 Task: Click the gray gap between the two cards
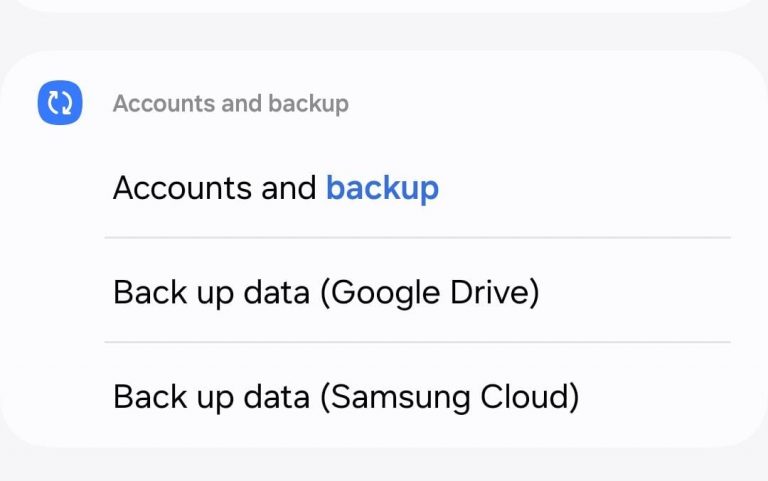point(384,32)
